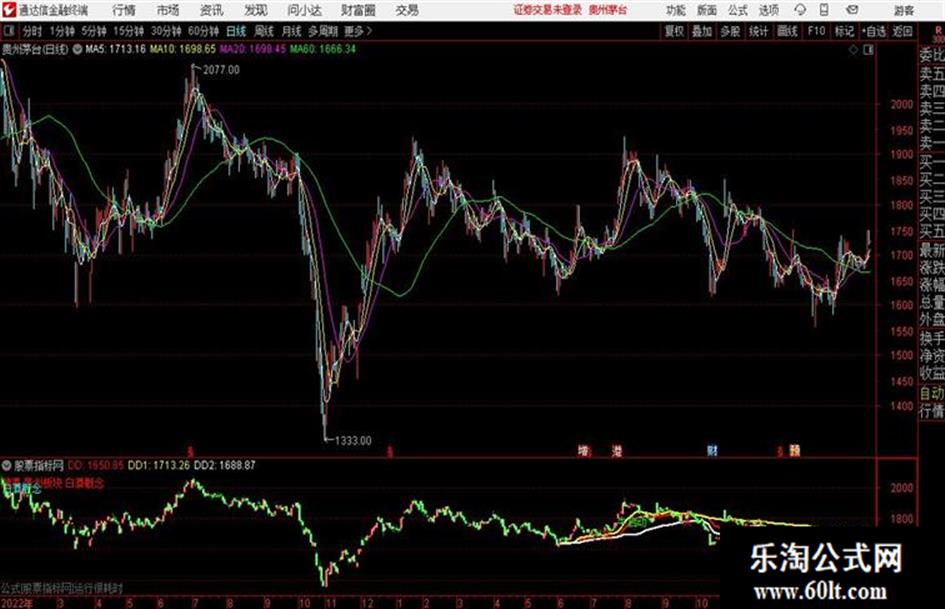Open the 发现 menu
The image size is (945, 609).
coord(256,10)
